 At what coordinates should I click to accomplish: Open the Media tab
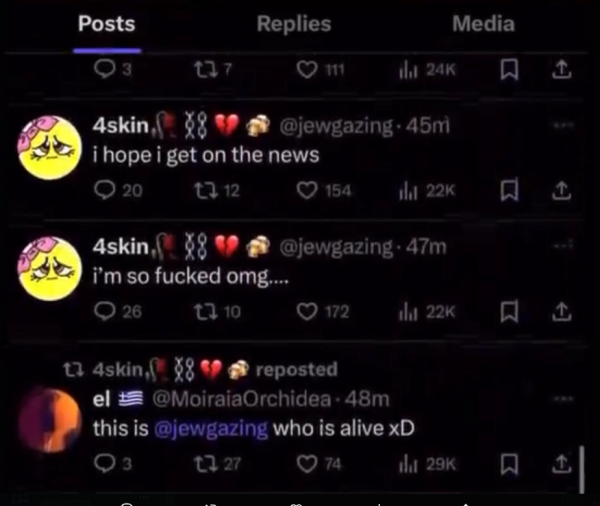pos(483,24)
